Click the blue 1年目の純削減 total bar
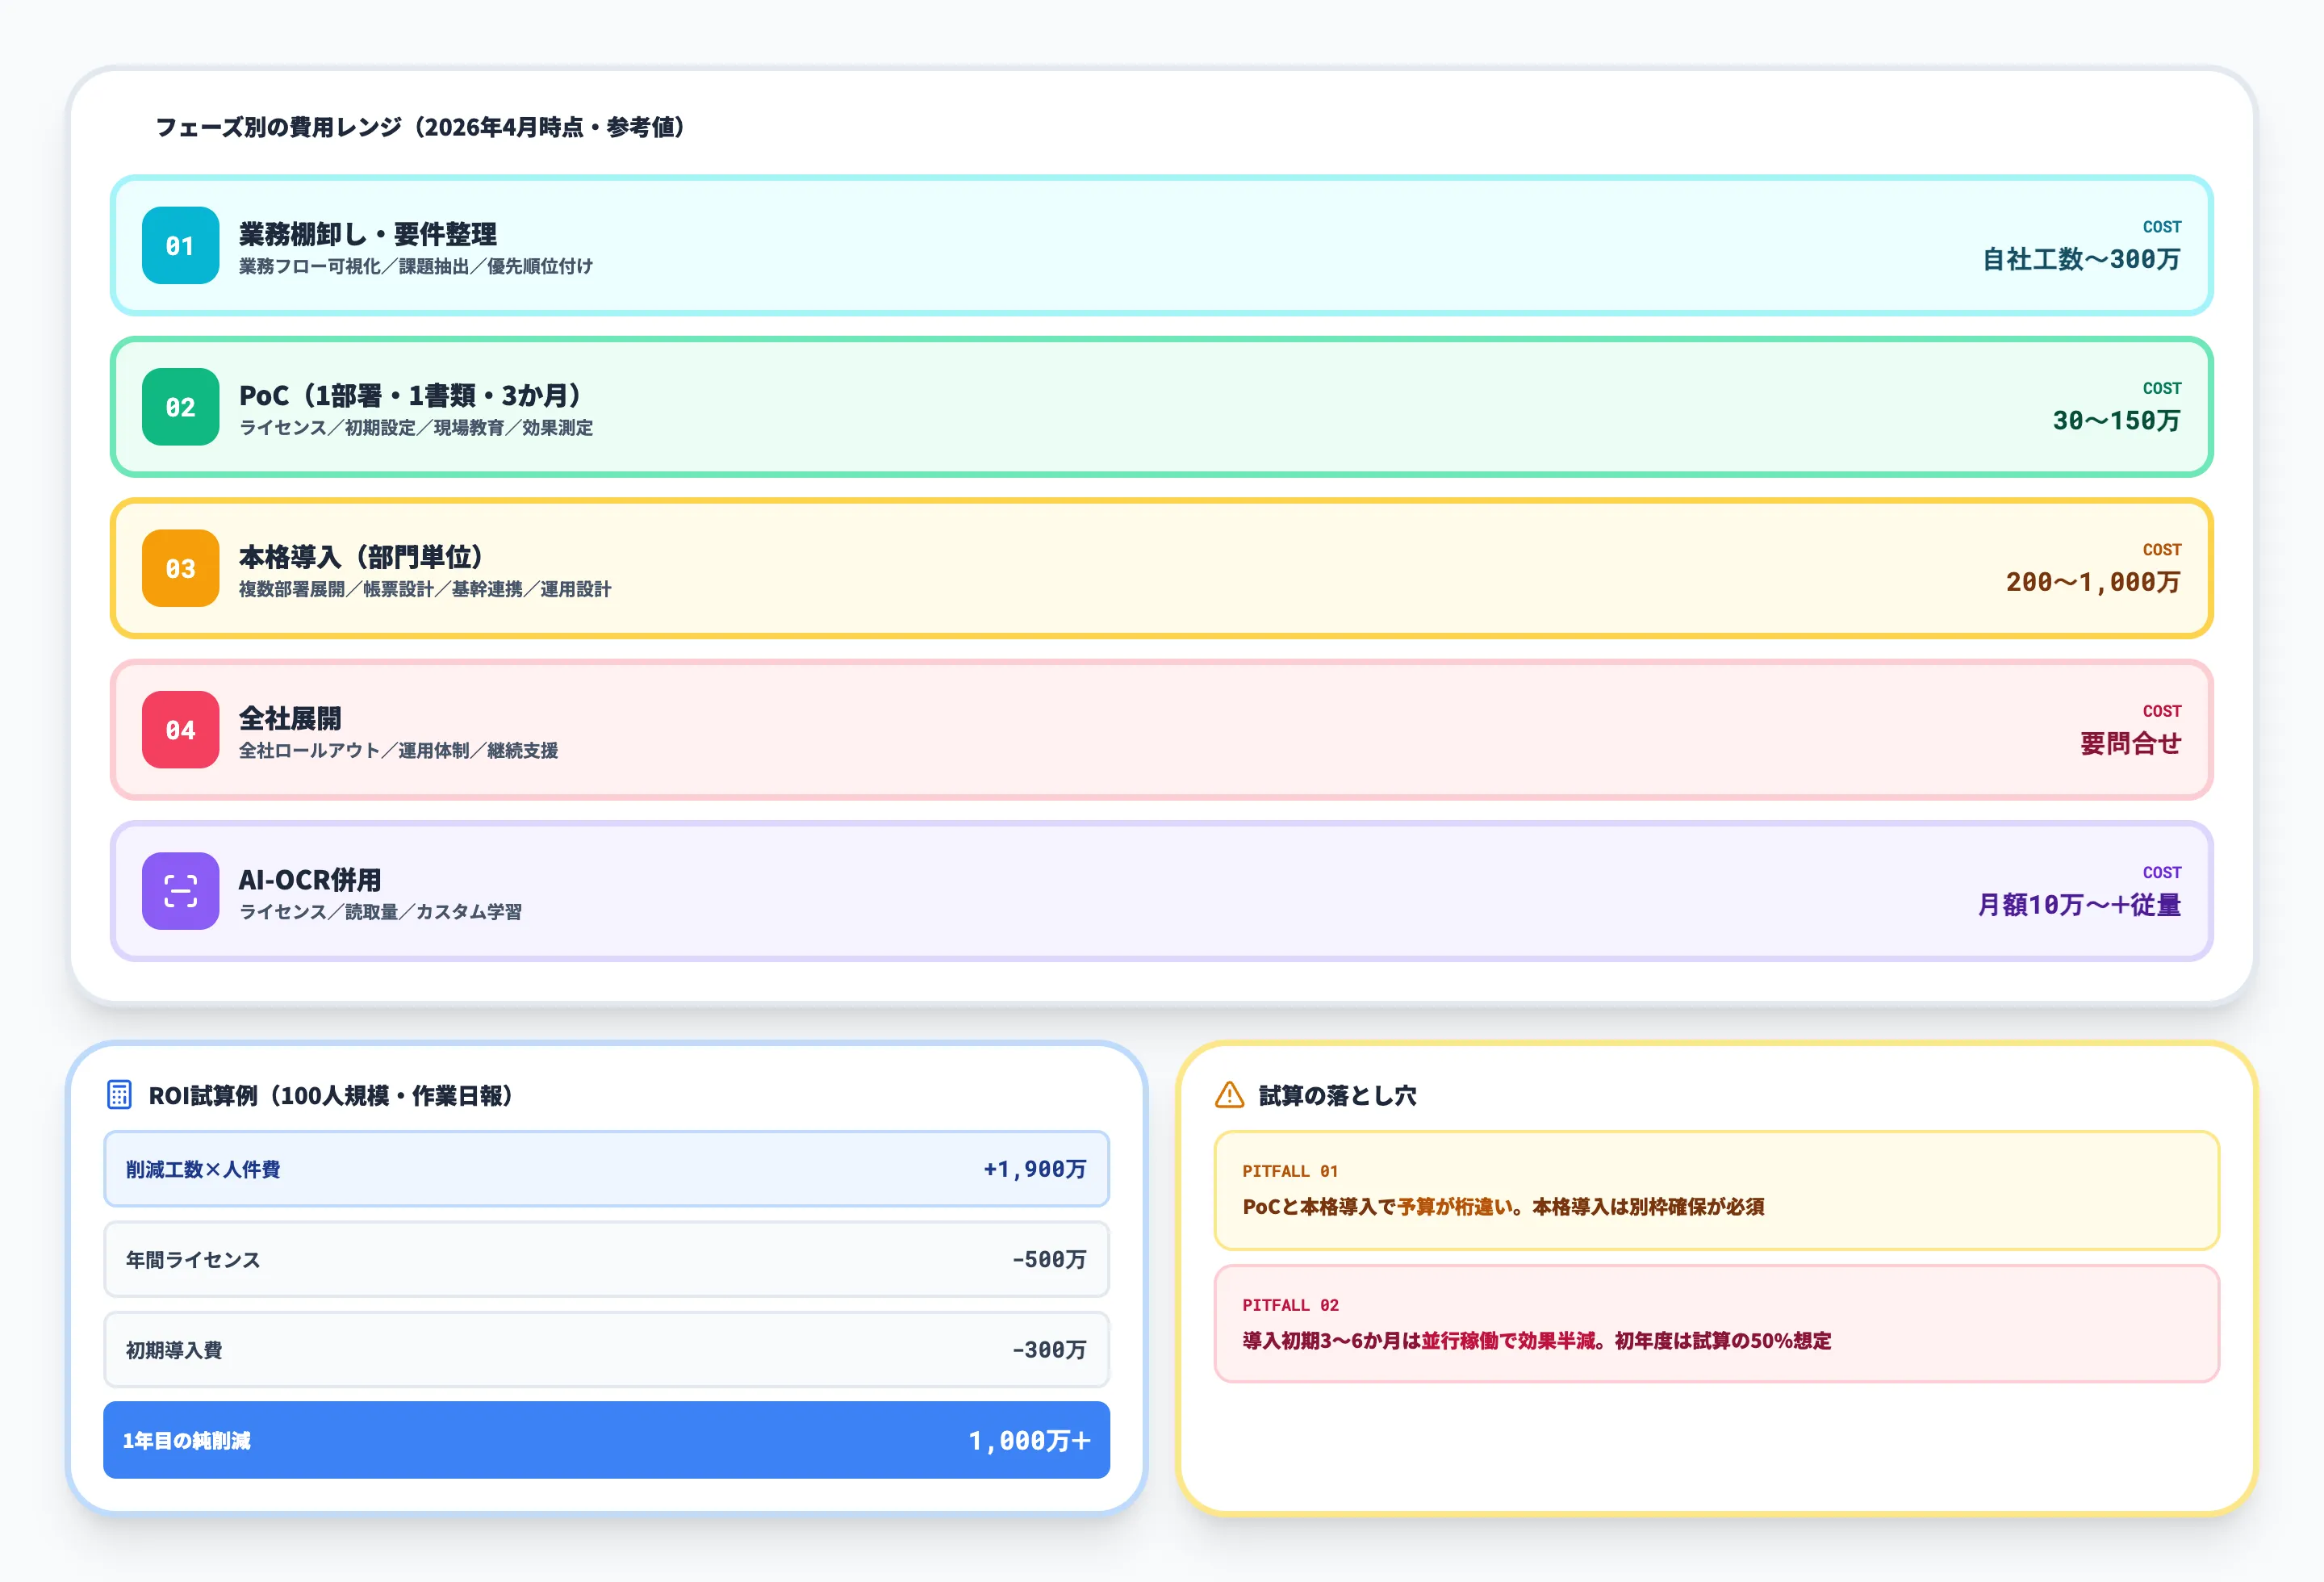Viewport: 2324px width, 1582px height. [605, 1441]
